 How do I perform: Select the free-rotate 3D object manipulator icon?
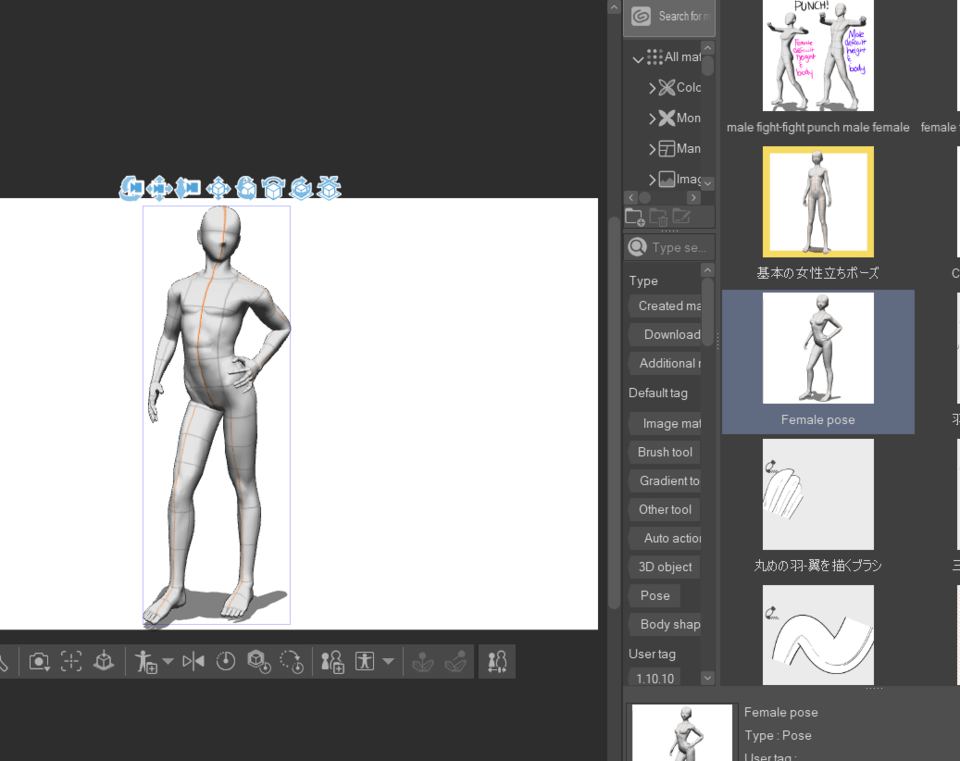point(246,188)
